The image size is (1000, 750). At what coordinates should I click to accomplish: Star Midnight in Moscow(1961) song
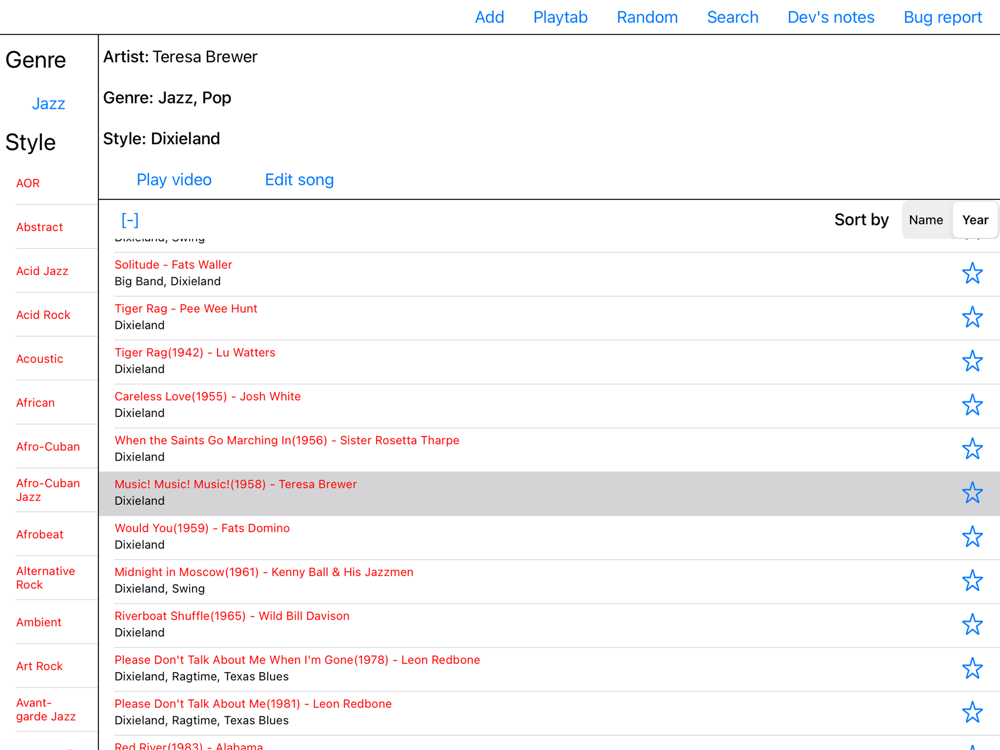[x=972, y=581]
